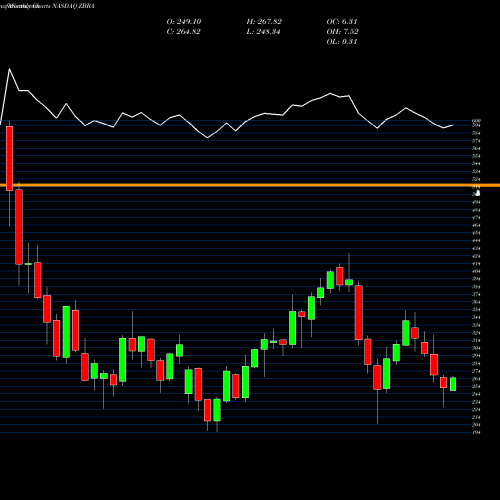Click the 'O: 249.10' open value
The width and height of the screenshot is (500, 500).
point(184,22)
